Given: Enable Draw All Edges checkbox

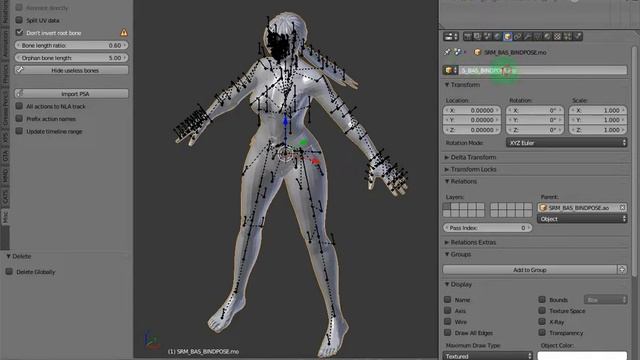Looking at the screenshot, I should (x=448, y=333).
